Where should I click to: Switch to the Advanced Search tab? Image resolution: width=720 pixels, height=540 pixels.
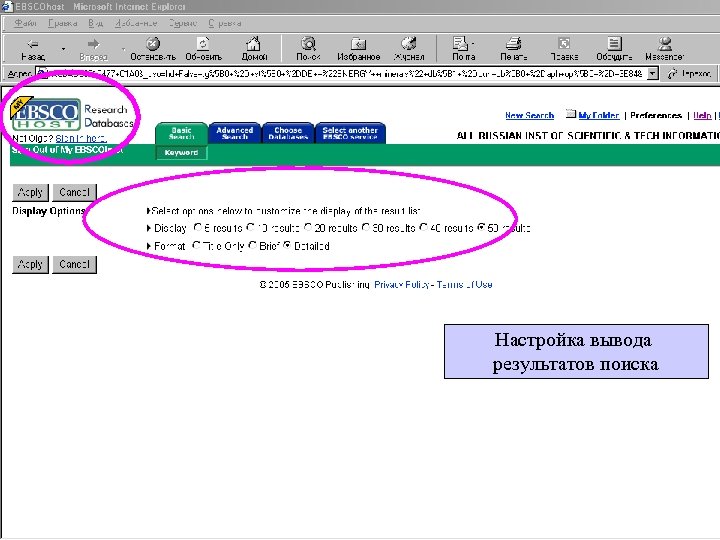point(235,133)
